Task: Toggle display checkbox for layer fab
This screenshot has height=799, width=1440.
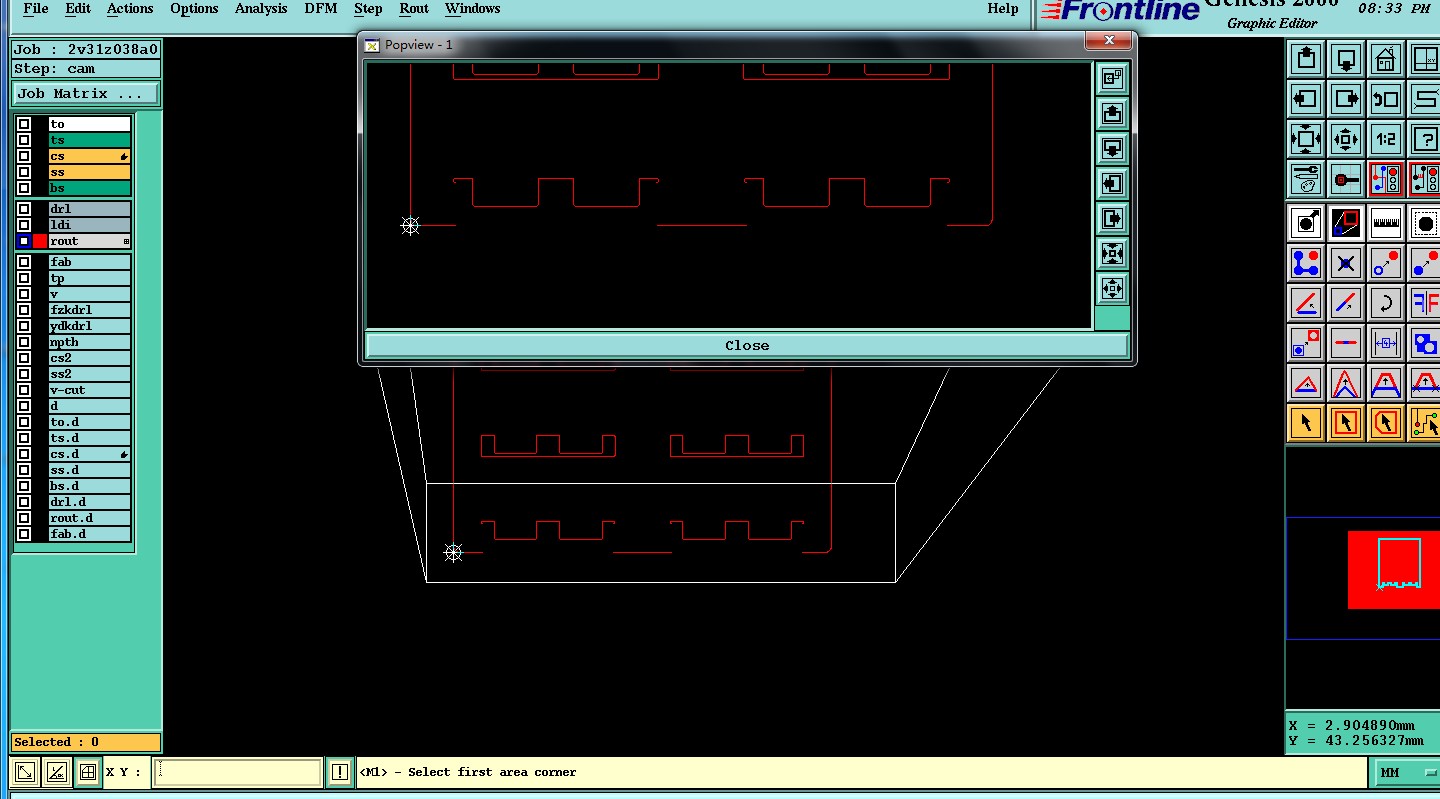Action: click(x=23, y=262)
